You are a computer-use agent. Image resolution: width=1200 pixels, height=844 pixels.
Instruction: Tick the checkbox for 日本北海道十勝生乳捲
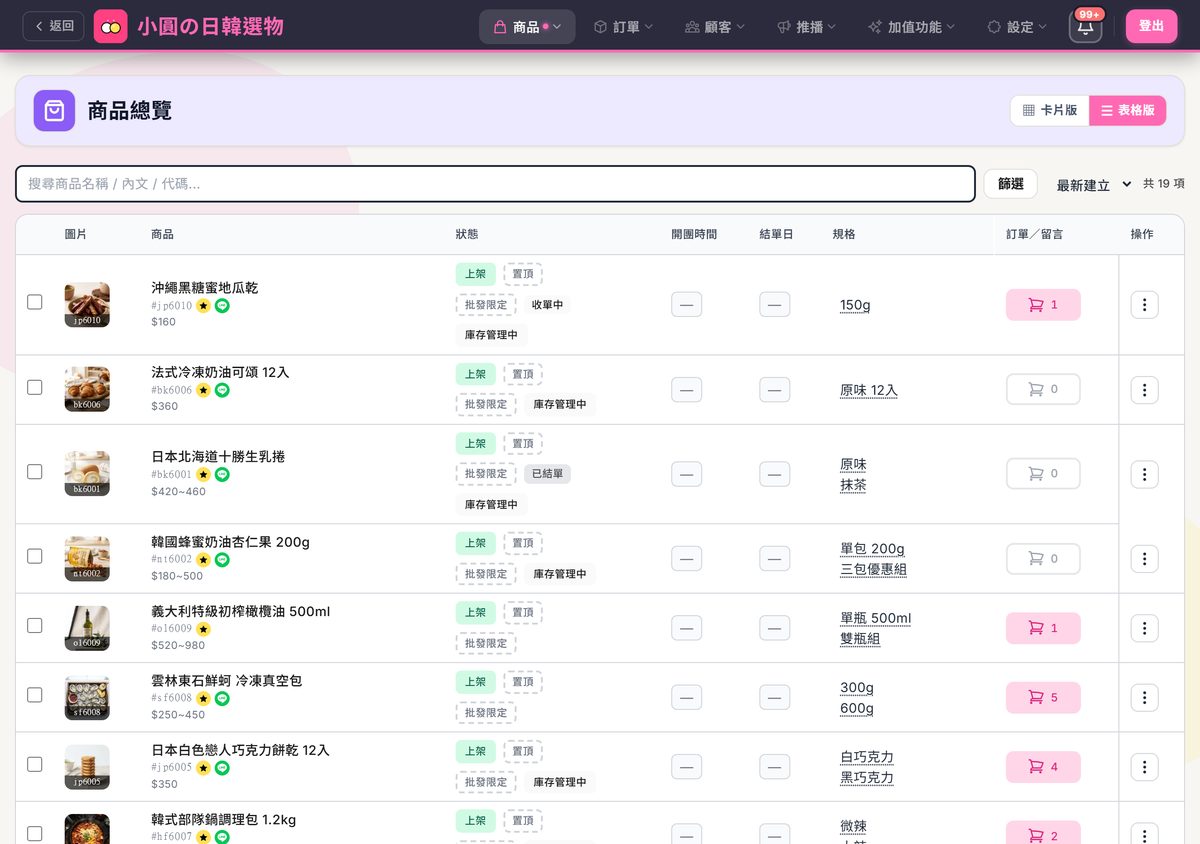click(35, 471)
